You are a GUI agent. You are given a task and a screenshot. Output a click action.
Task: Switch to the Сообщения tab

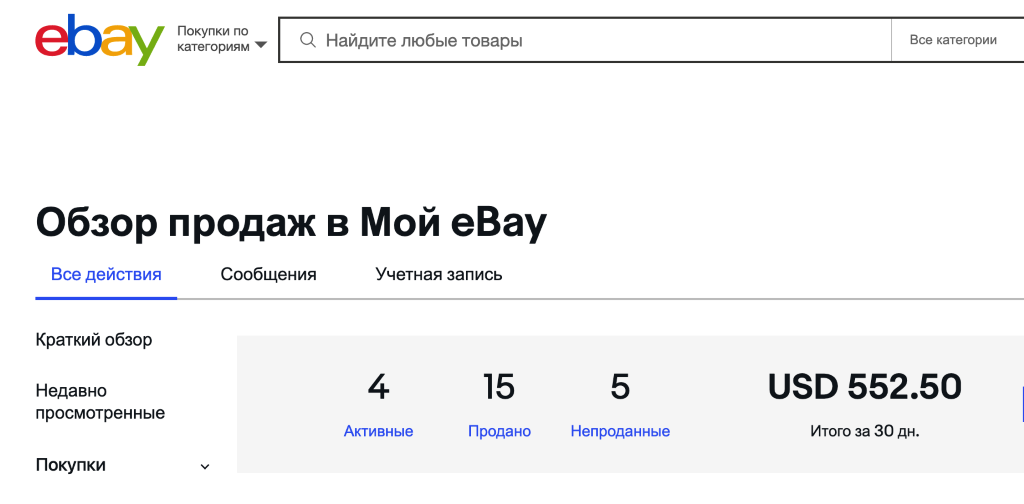coord(268,274)
